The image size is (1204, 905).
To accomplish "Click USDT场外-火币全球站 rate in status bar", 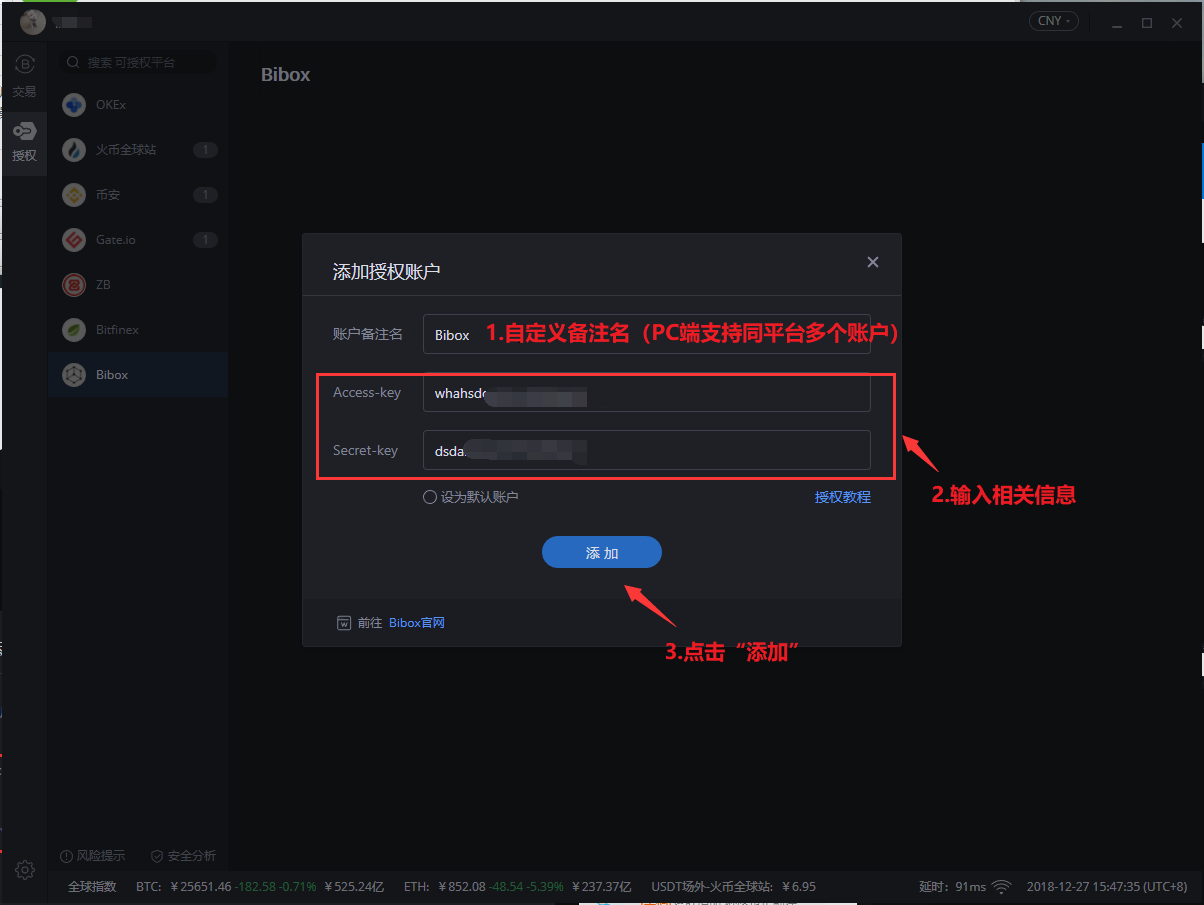I will pos(734,887).
